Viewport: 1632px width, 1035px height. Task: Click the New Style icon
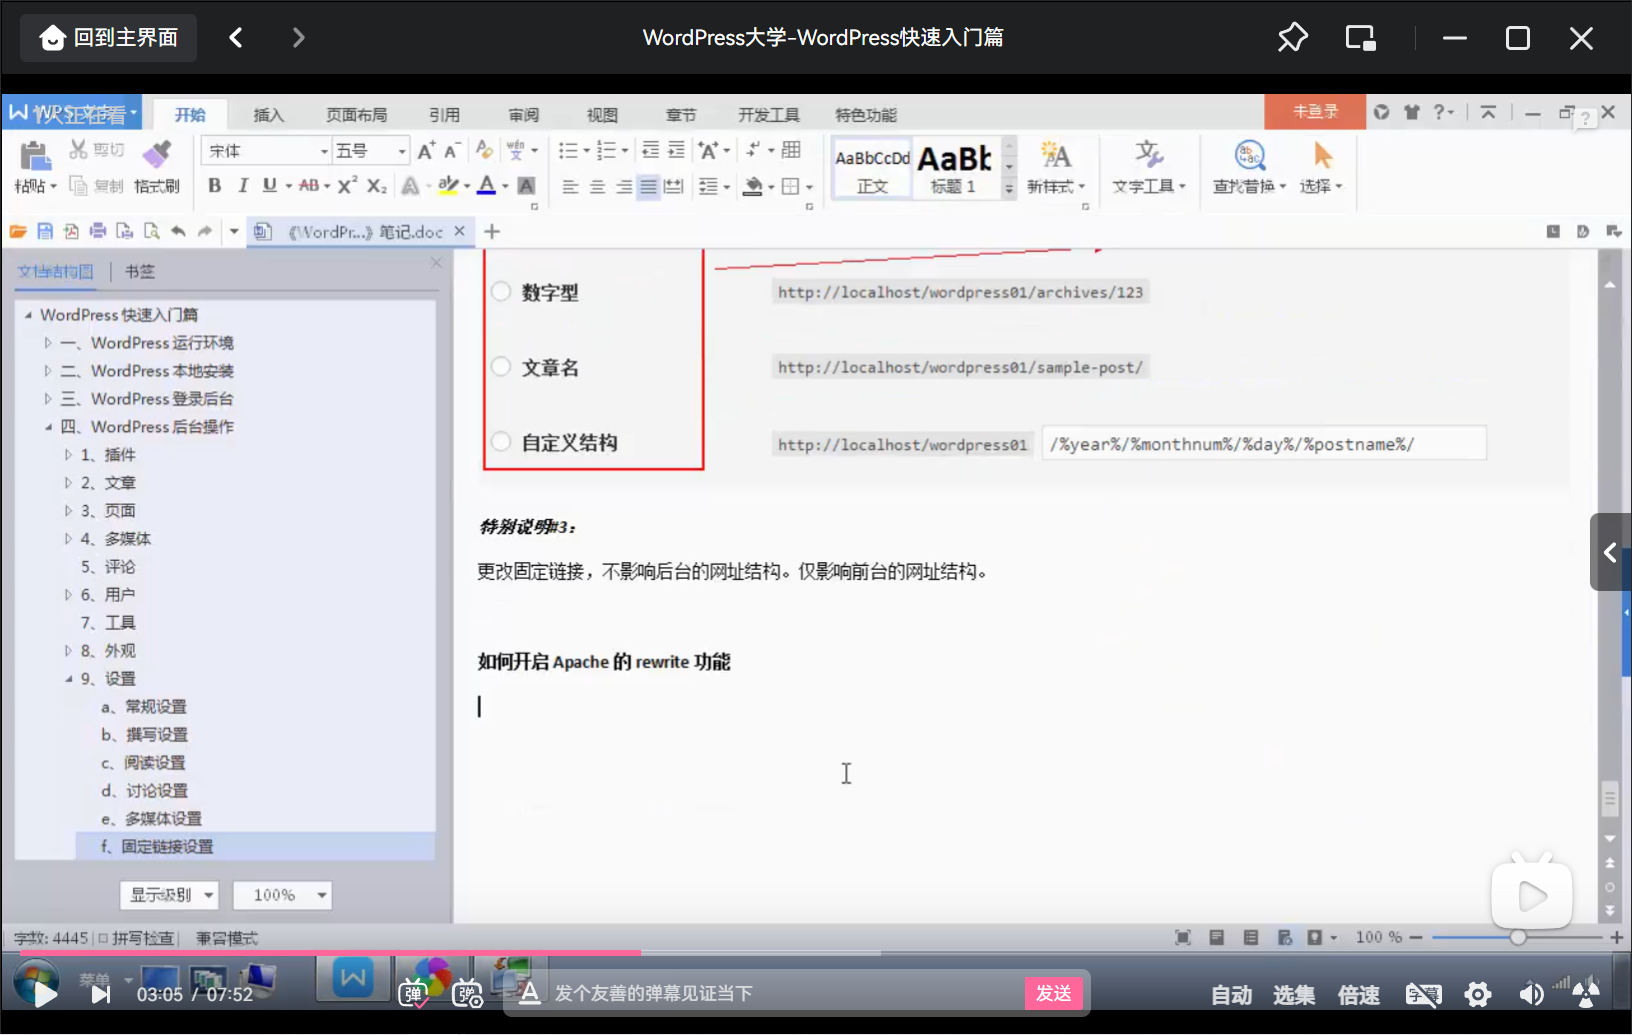pyautogui.click(x=1055, y=155)
